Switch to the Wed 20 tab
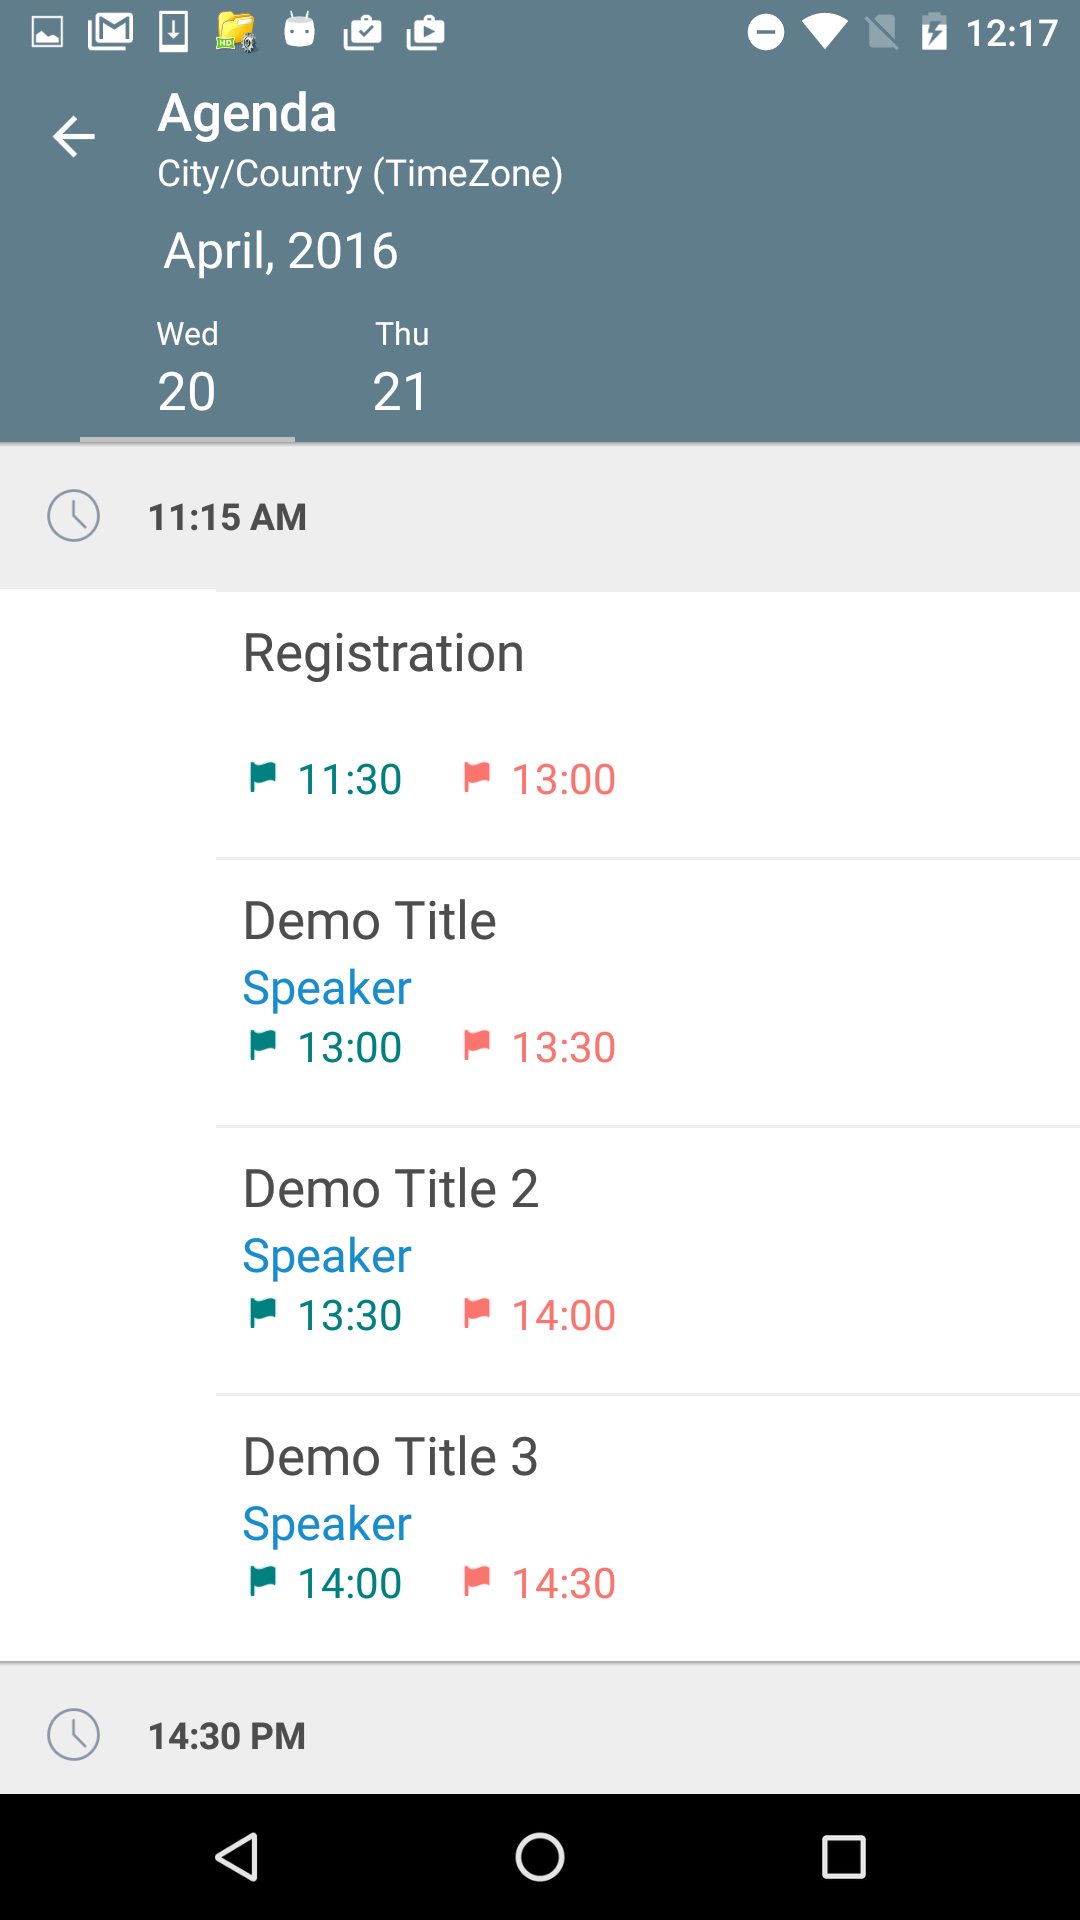 187,369
